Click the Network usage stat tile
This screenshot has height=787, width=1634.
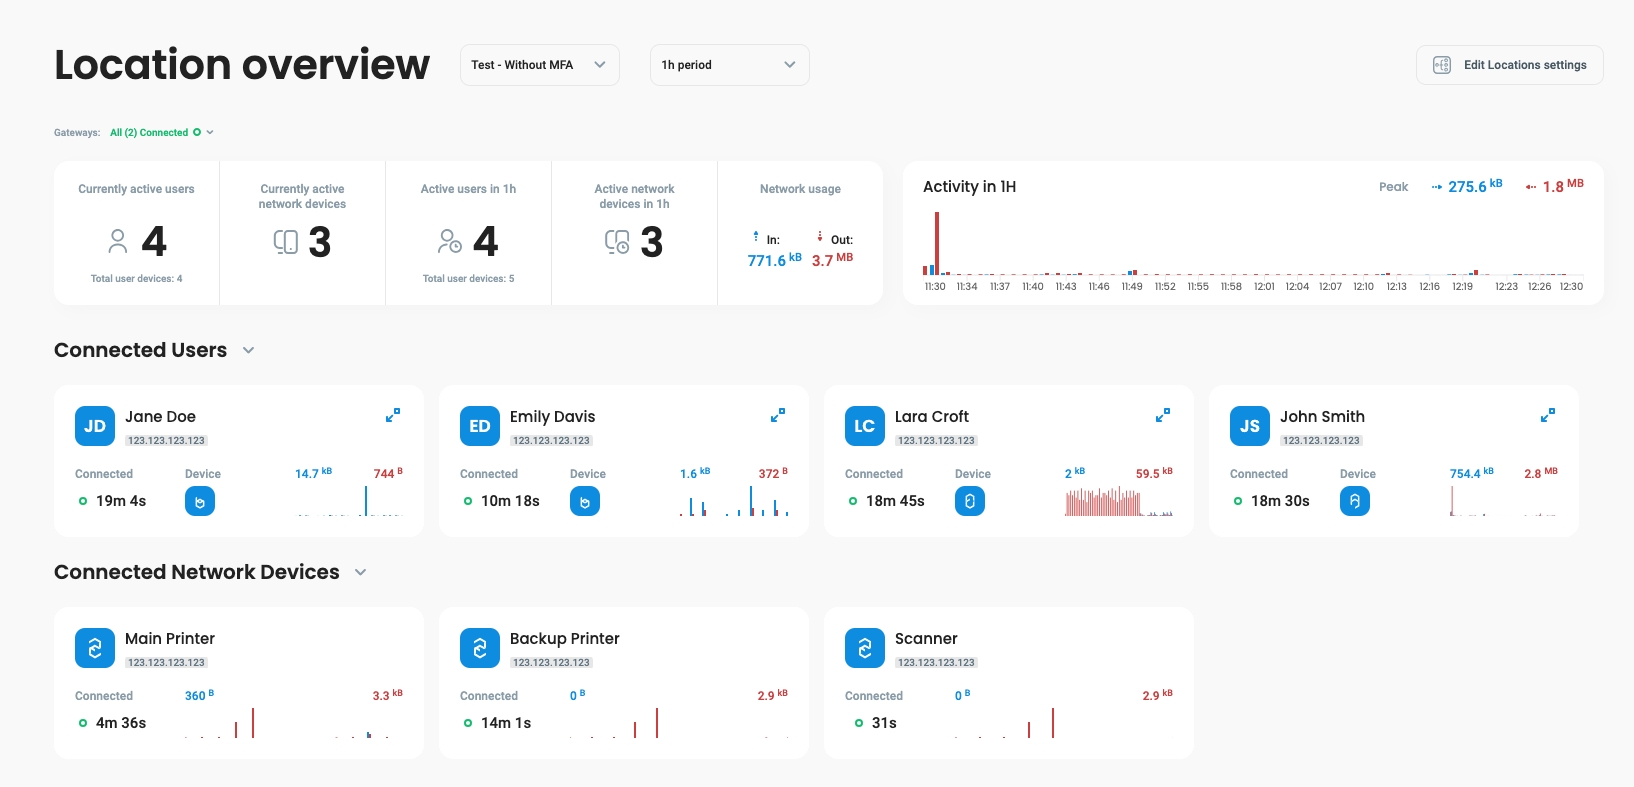coord(800,233)
